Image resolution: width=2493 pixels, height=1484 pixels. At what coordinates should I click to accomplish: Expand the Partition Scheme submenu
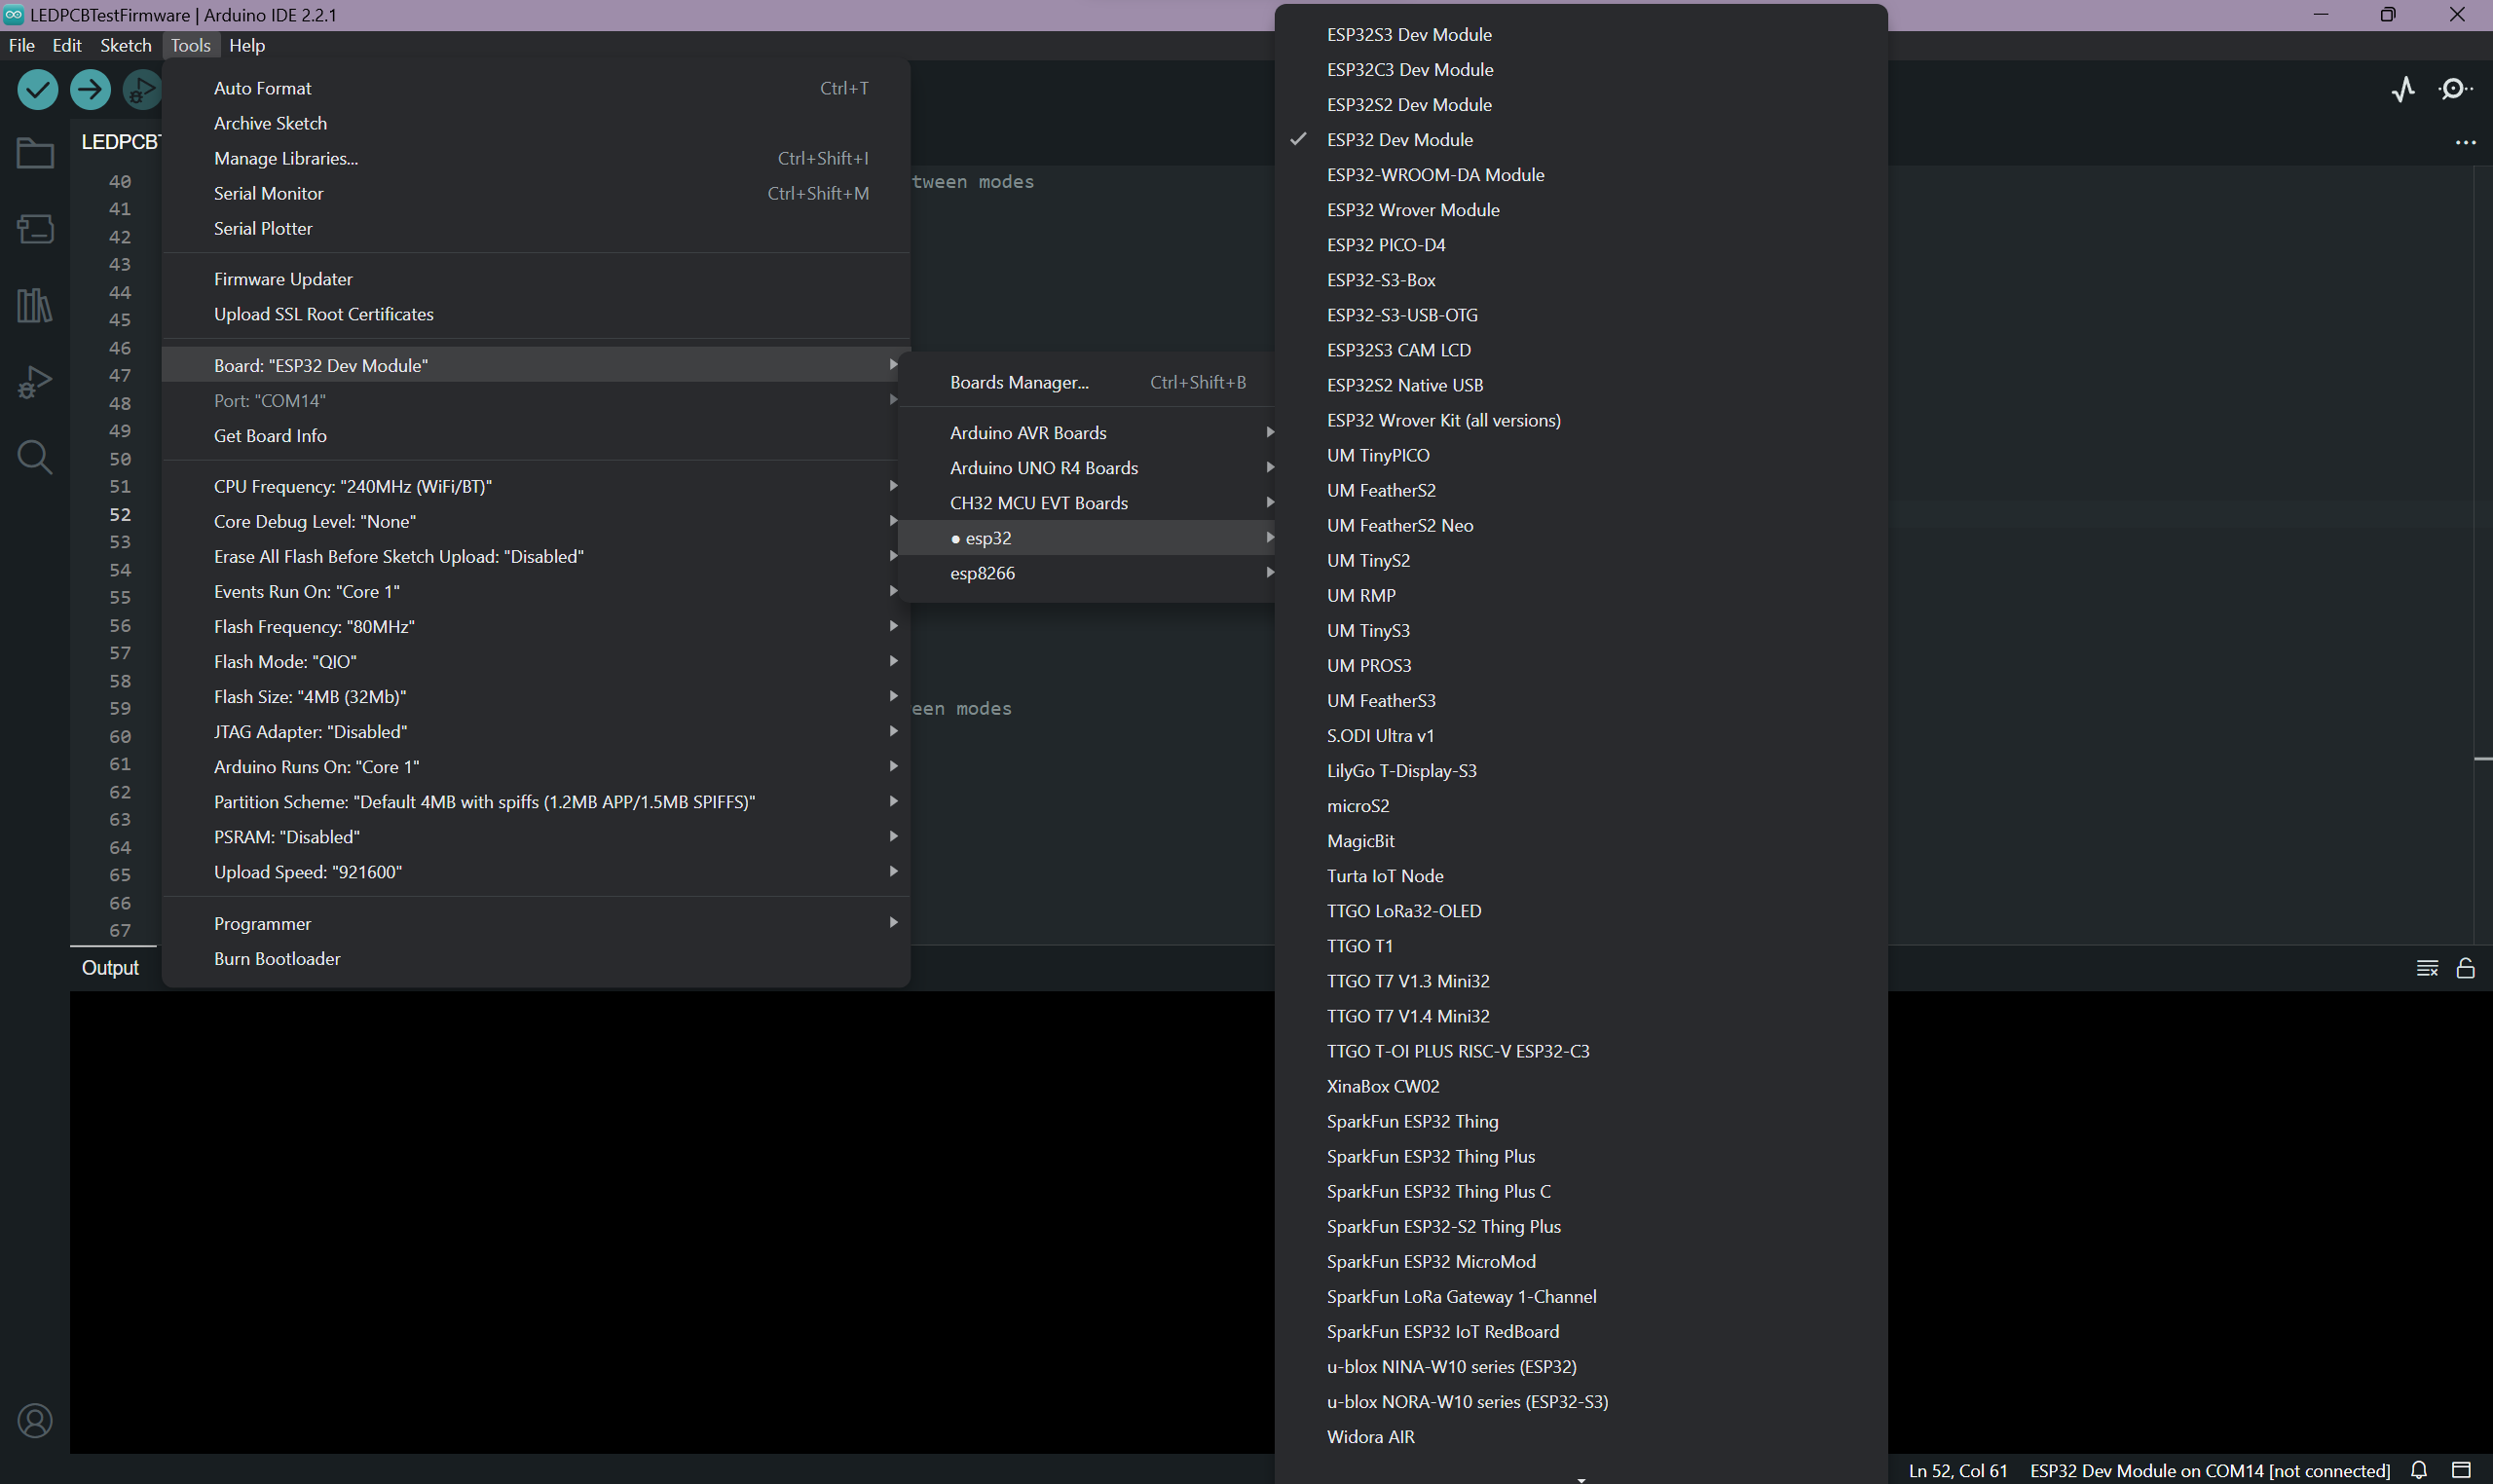536,802
